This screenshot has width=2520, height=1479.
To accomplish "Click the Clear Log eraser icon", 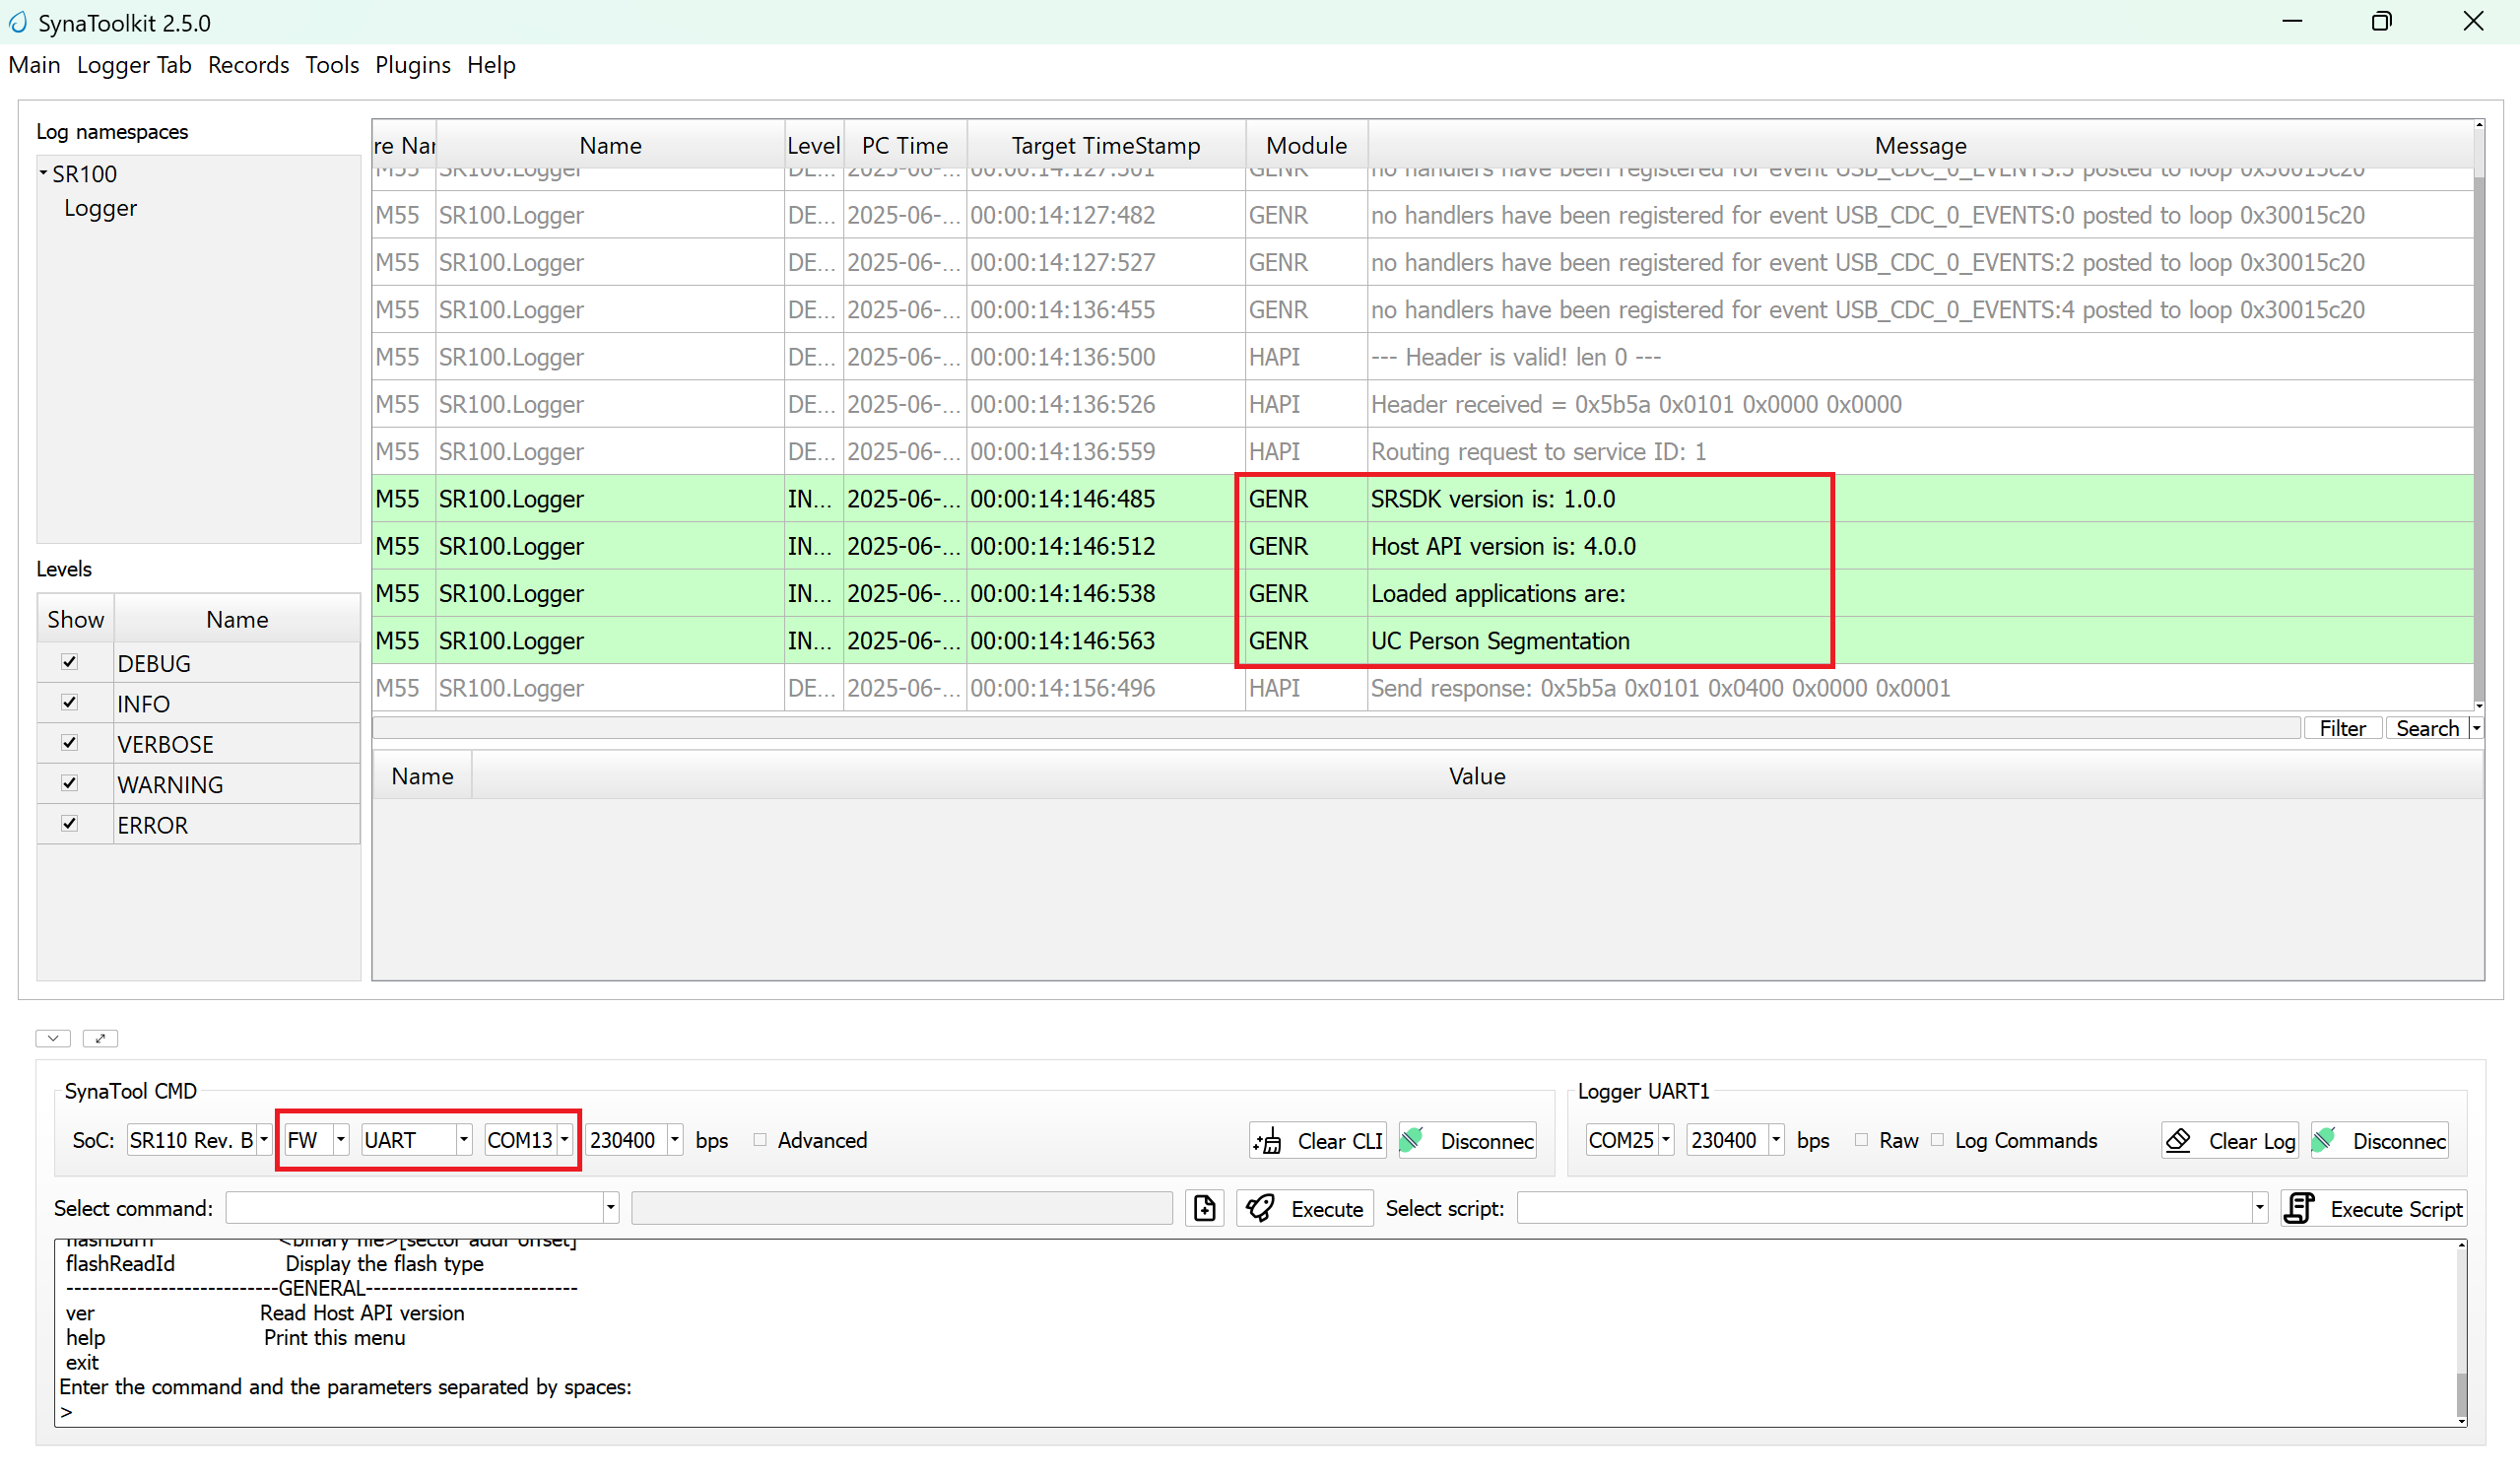I will point(2180,1140).
